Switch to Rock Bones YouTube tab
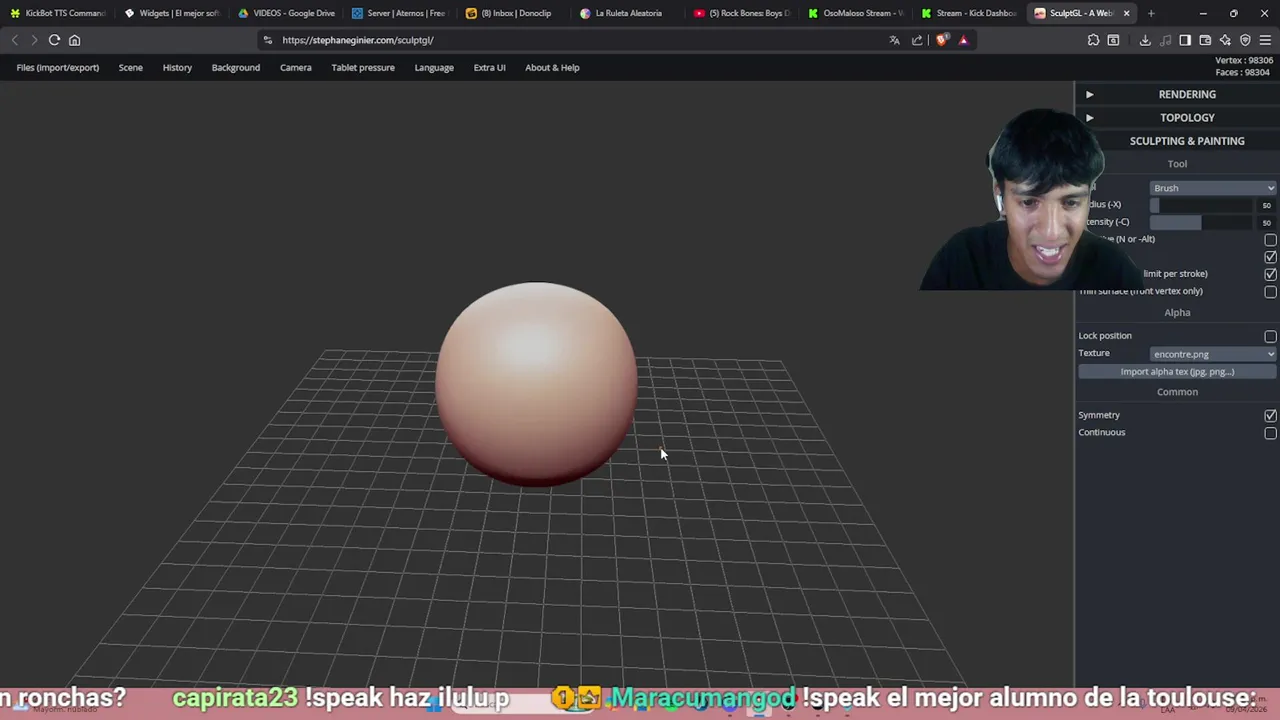The width and height of the screenshot is (1280, 720). 742,13
